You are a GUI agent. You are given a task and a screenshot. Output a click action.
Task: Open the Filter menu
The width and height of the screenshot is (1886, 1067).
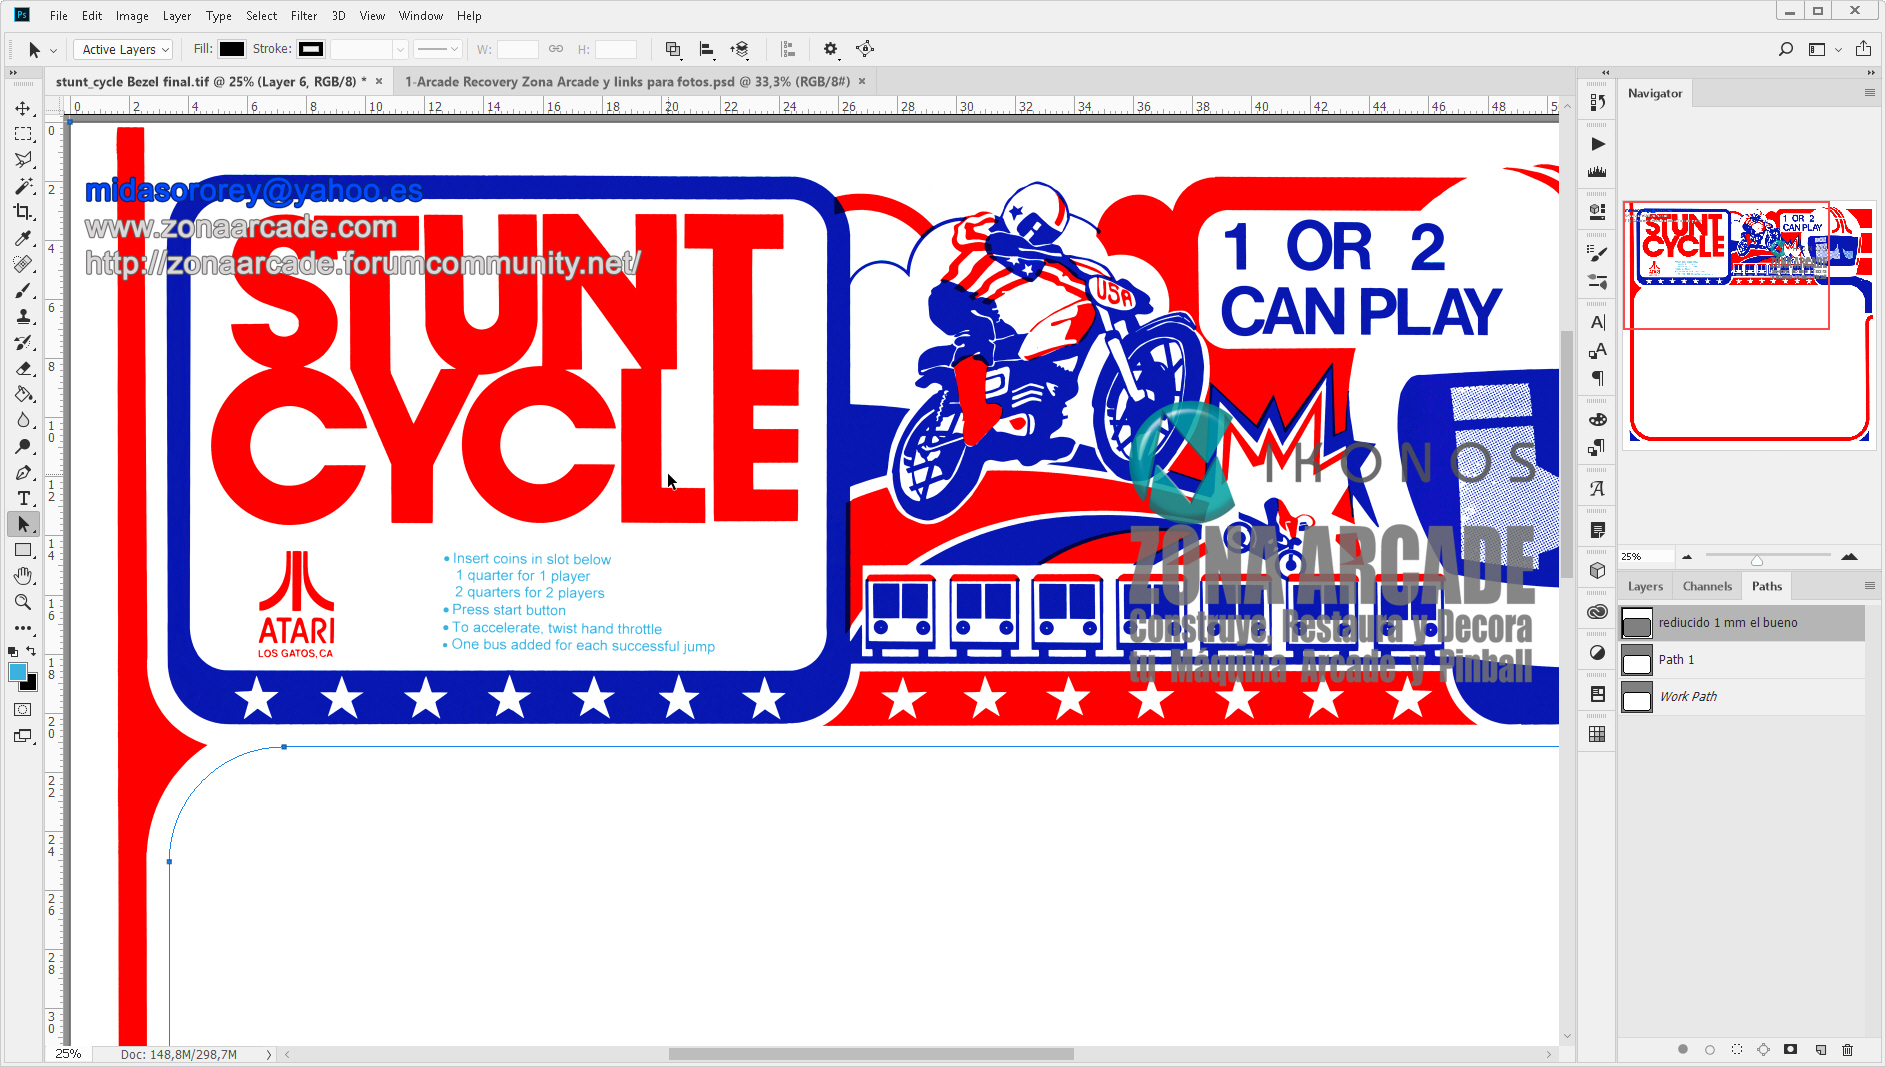tap(303, 16)
